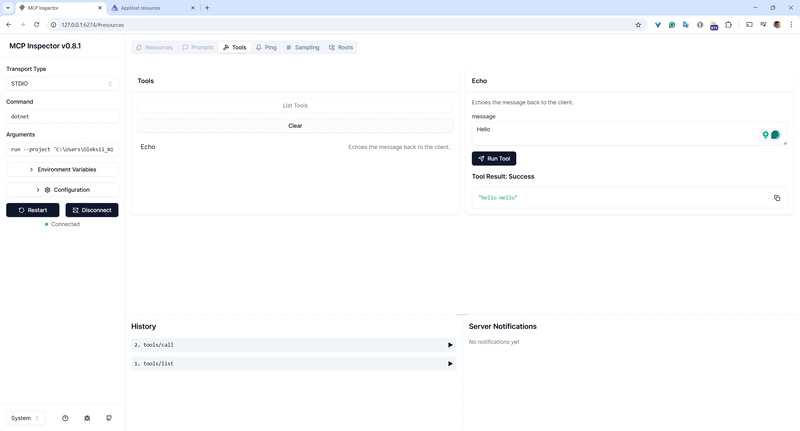Click the green chat icon in message field

point(776,135)
